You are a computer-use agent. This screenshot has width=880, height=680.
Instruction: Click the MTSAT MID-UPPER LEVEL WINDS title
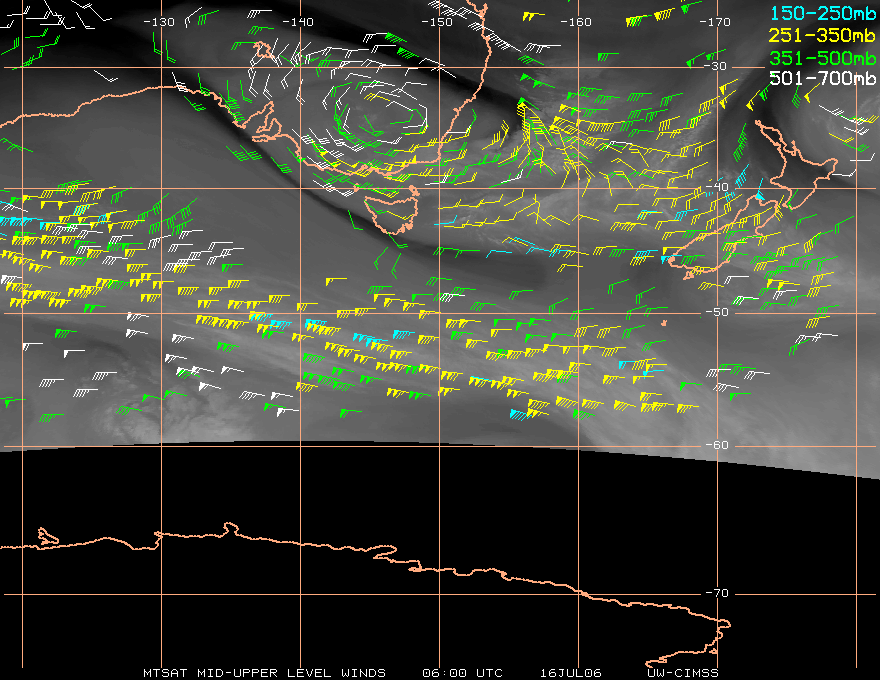click(x=264, y=672)
